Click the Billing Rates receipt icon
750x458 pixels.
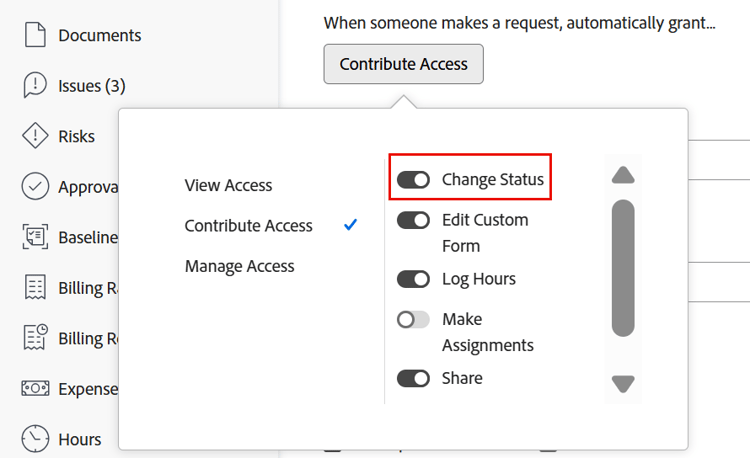[x=35, y=288]
